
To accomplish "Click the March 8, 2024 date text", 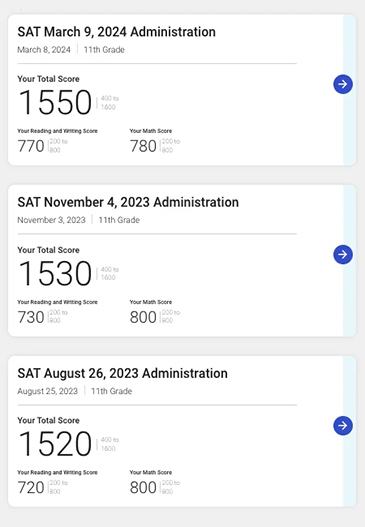I will coord(44,50).
